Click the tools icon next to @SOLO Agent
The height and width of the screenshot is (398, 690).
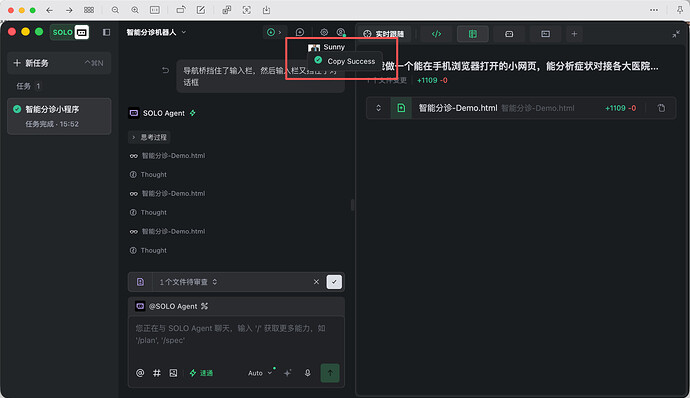[204, 306]
